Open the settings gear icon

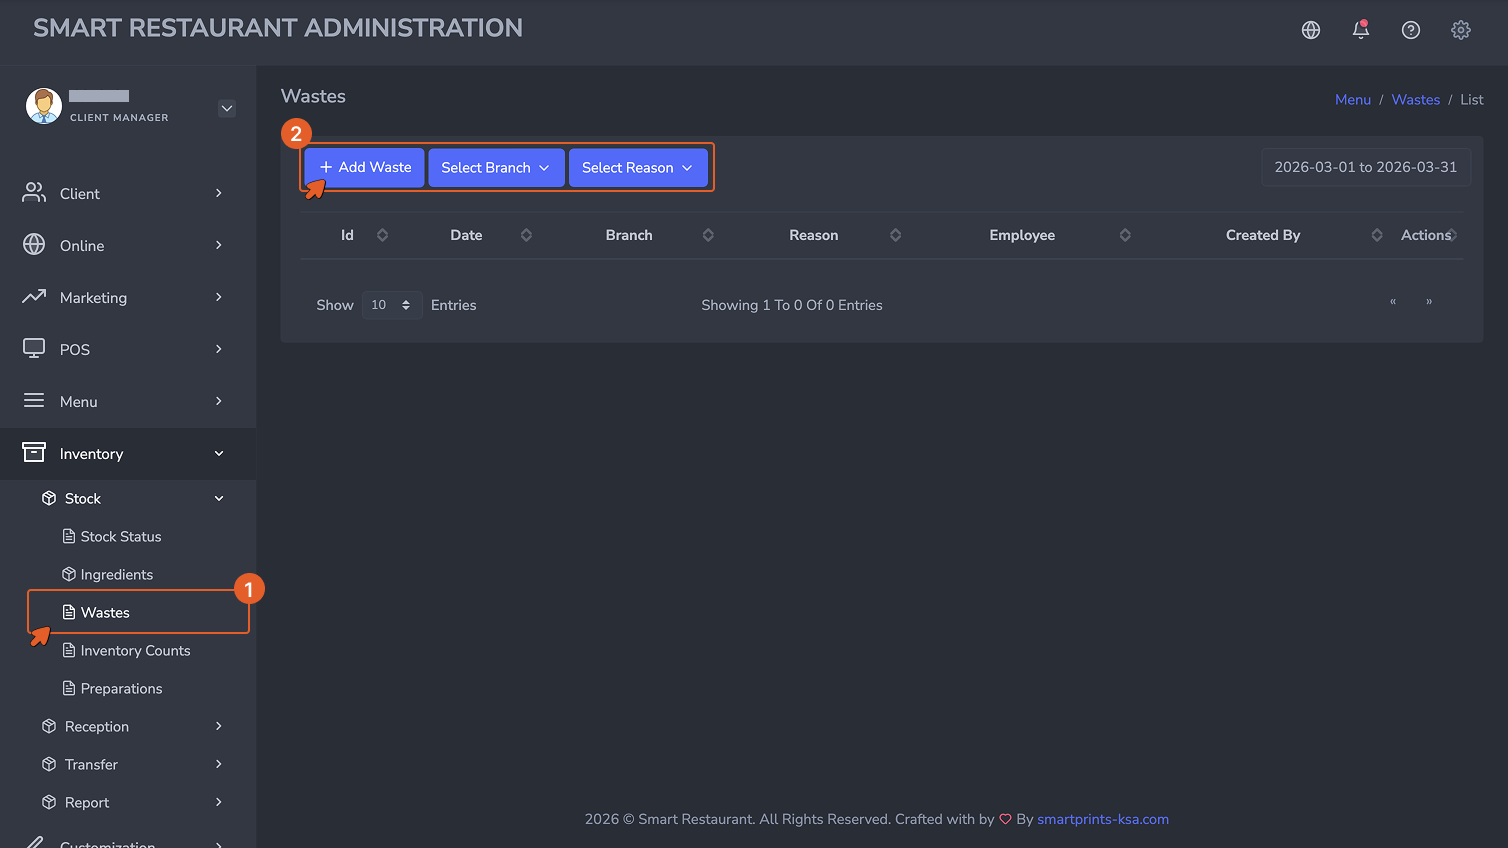[x=1461, y=30]
